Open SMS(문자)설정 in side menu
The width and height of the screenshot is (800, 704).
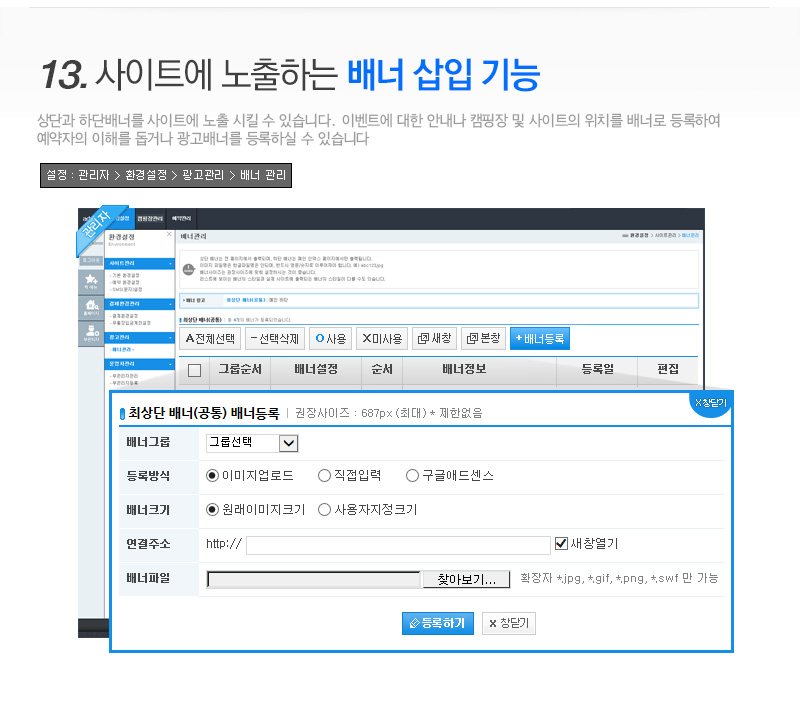126,289
